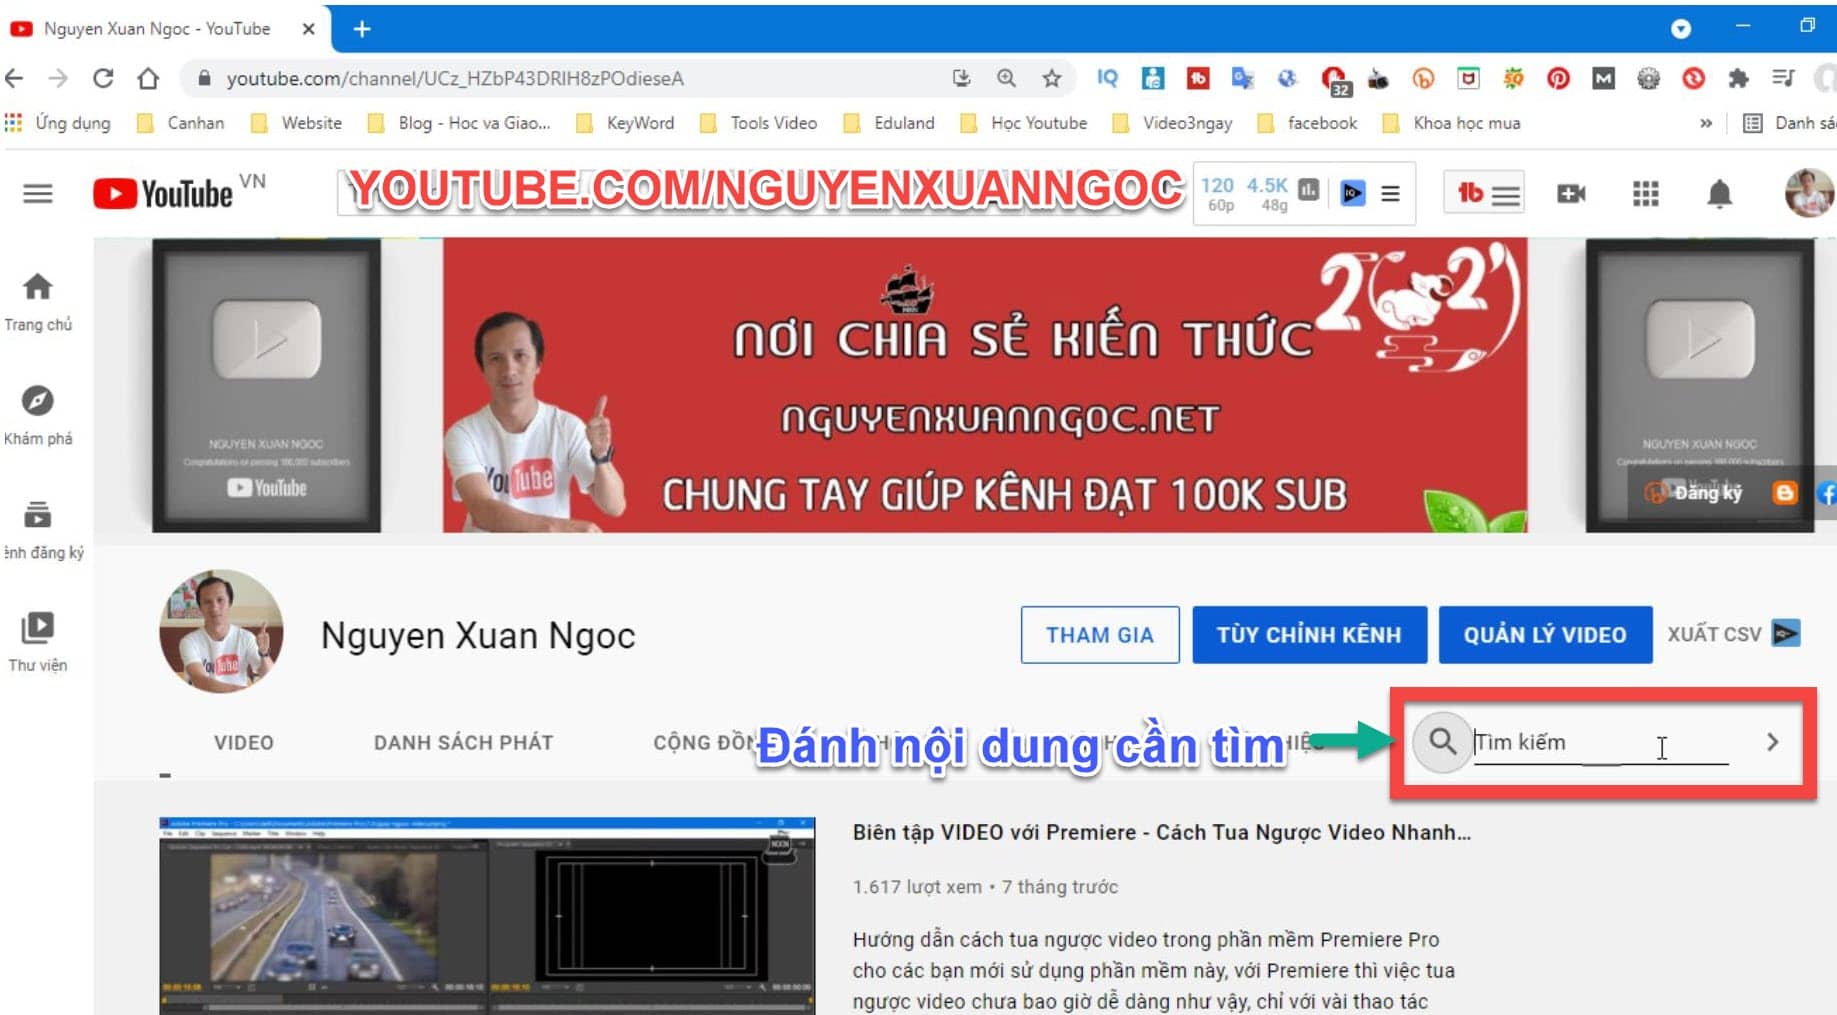Image resolution: width=1837 pixels, height=1015 pixels.
Task: Click TÙY CHỈNH KÊNH button
Action: [1309, 635]
